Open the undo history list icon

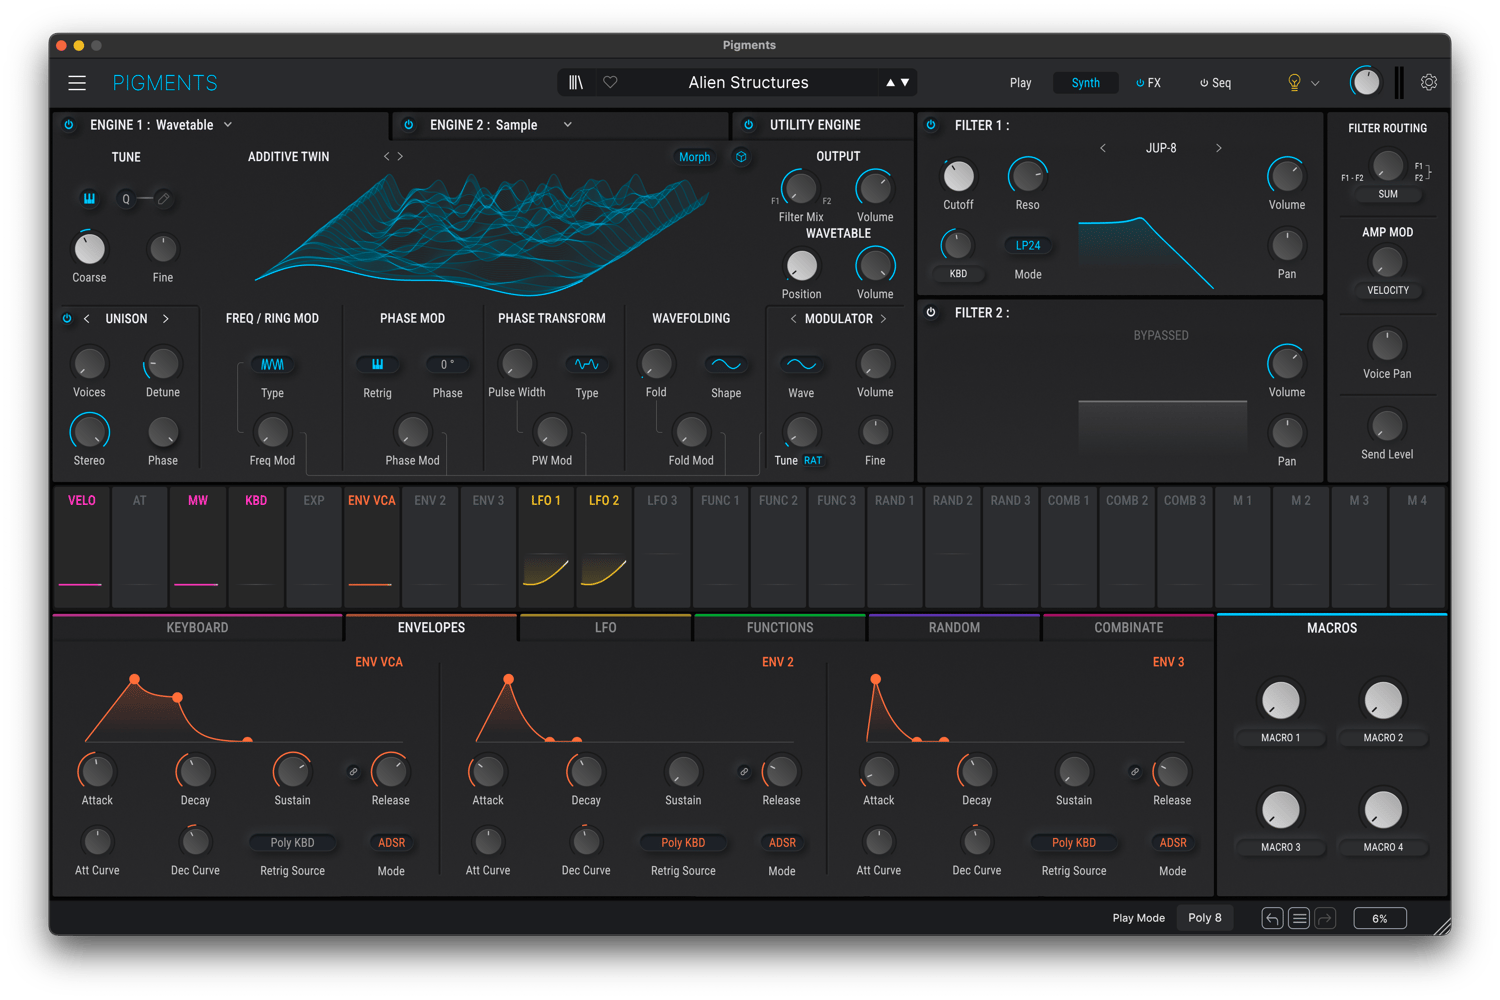(1299, 918)
